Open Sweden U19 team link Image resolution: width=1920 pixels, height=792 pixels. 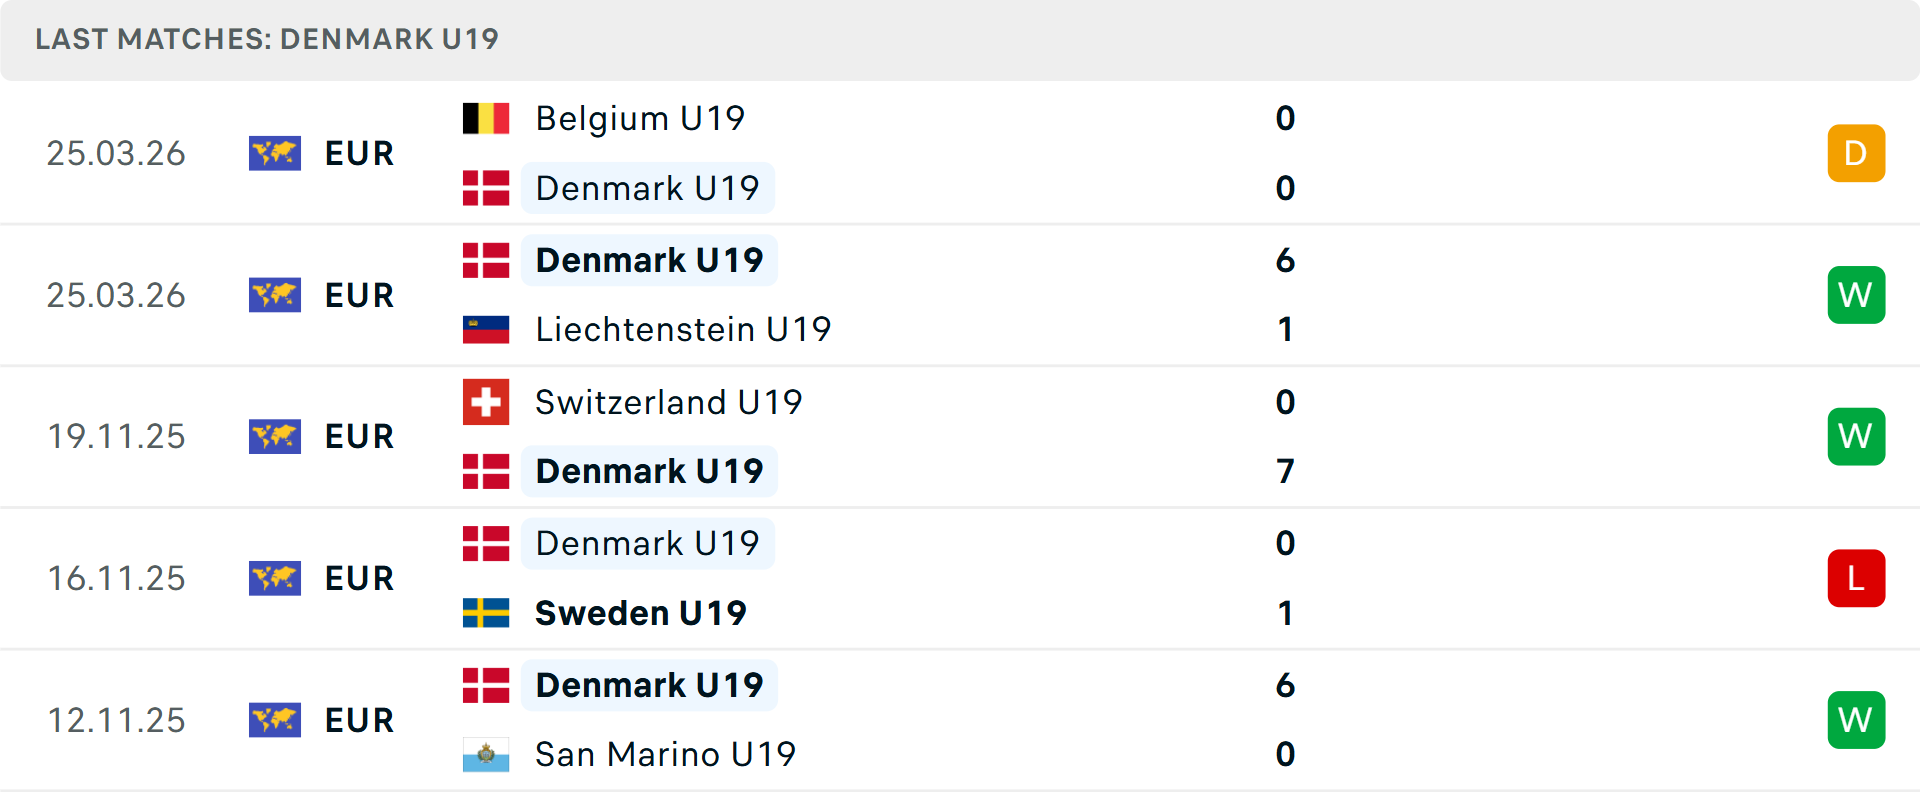640,613
